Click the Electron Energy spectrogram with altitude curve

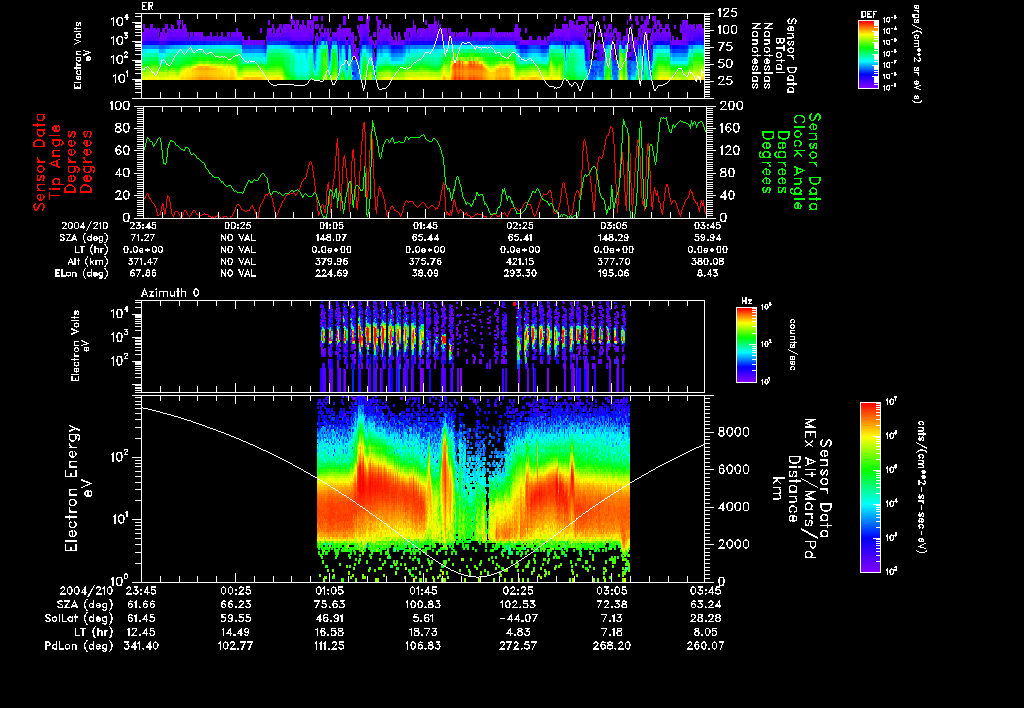coord(423,488)
